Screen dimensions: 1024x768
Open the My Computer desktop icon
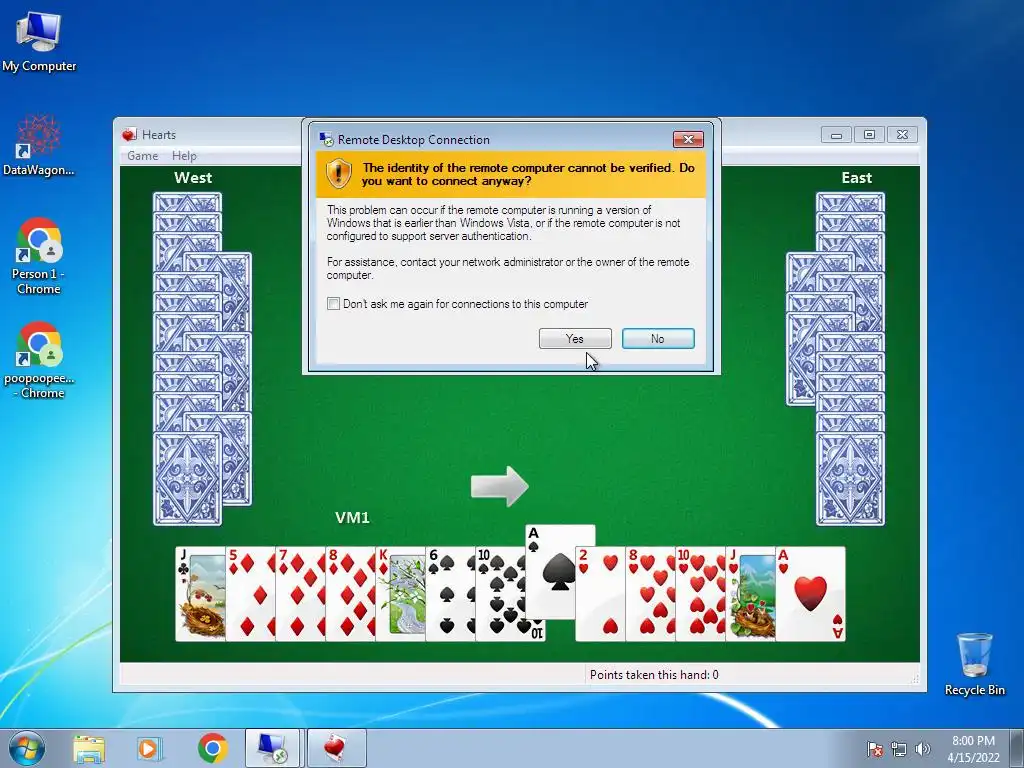pos(39,42)
